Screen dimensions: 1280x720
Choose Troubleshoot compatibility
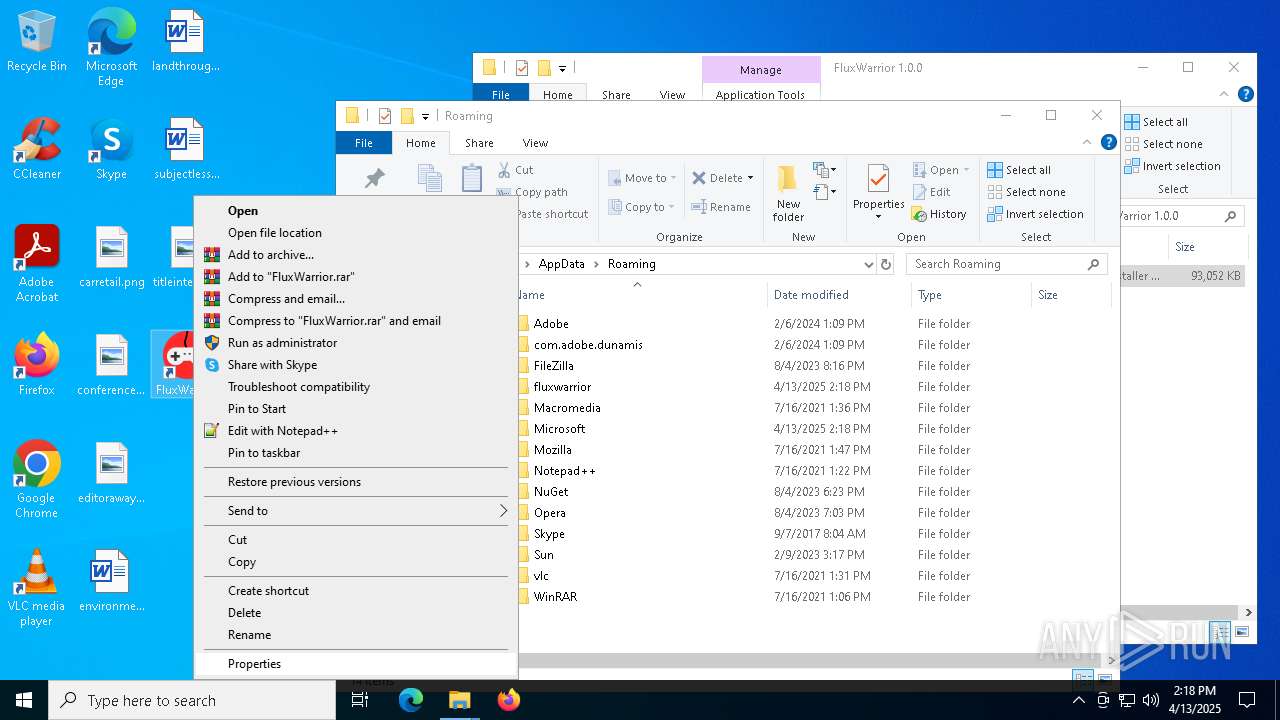[x=356, y=387]
